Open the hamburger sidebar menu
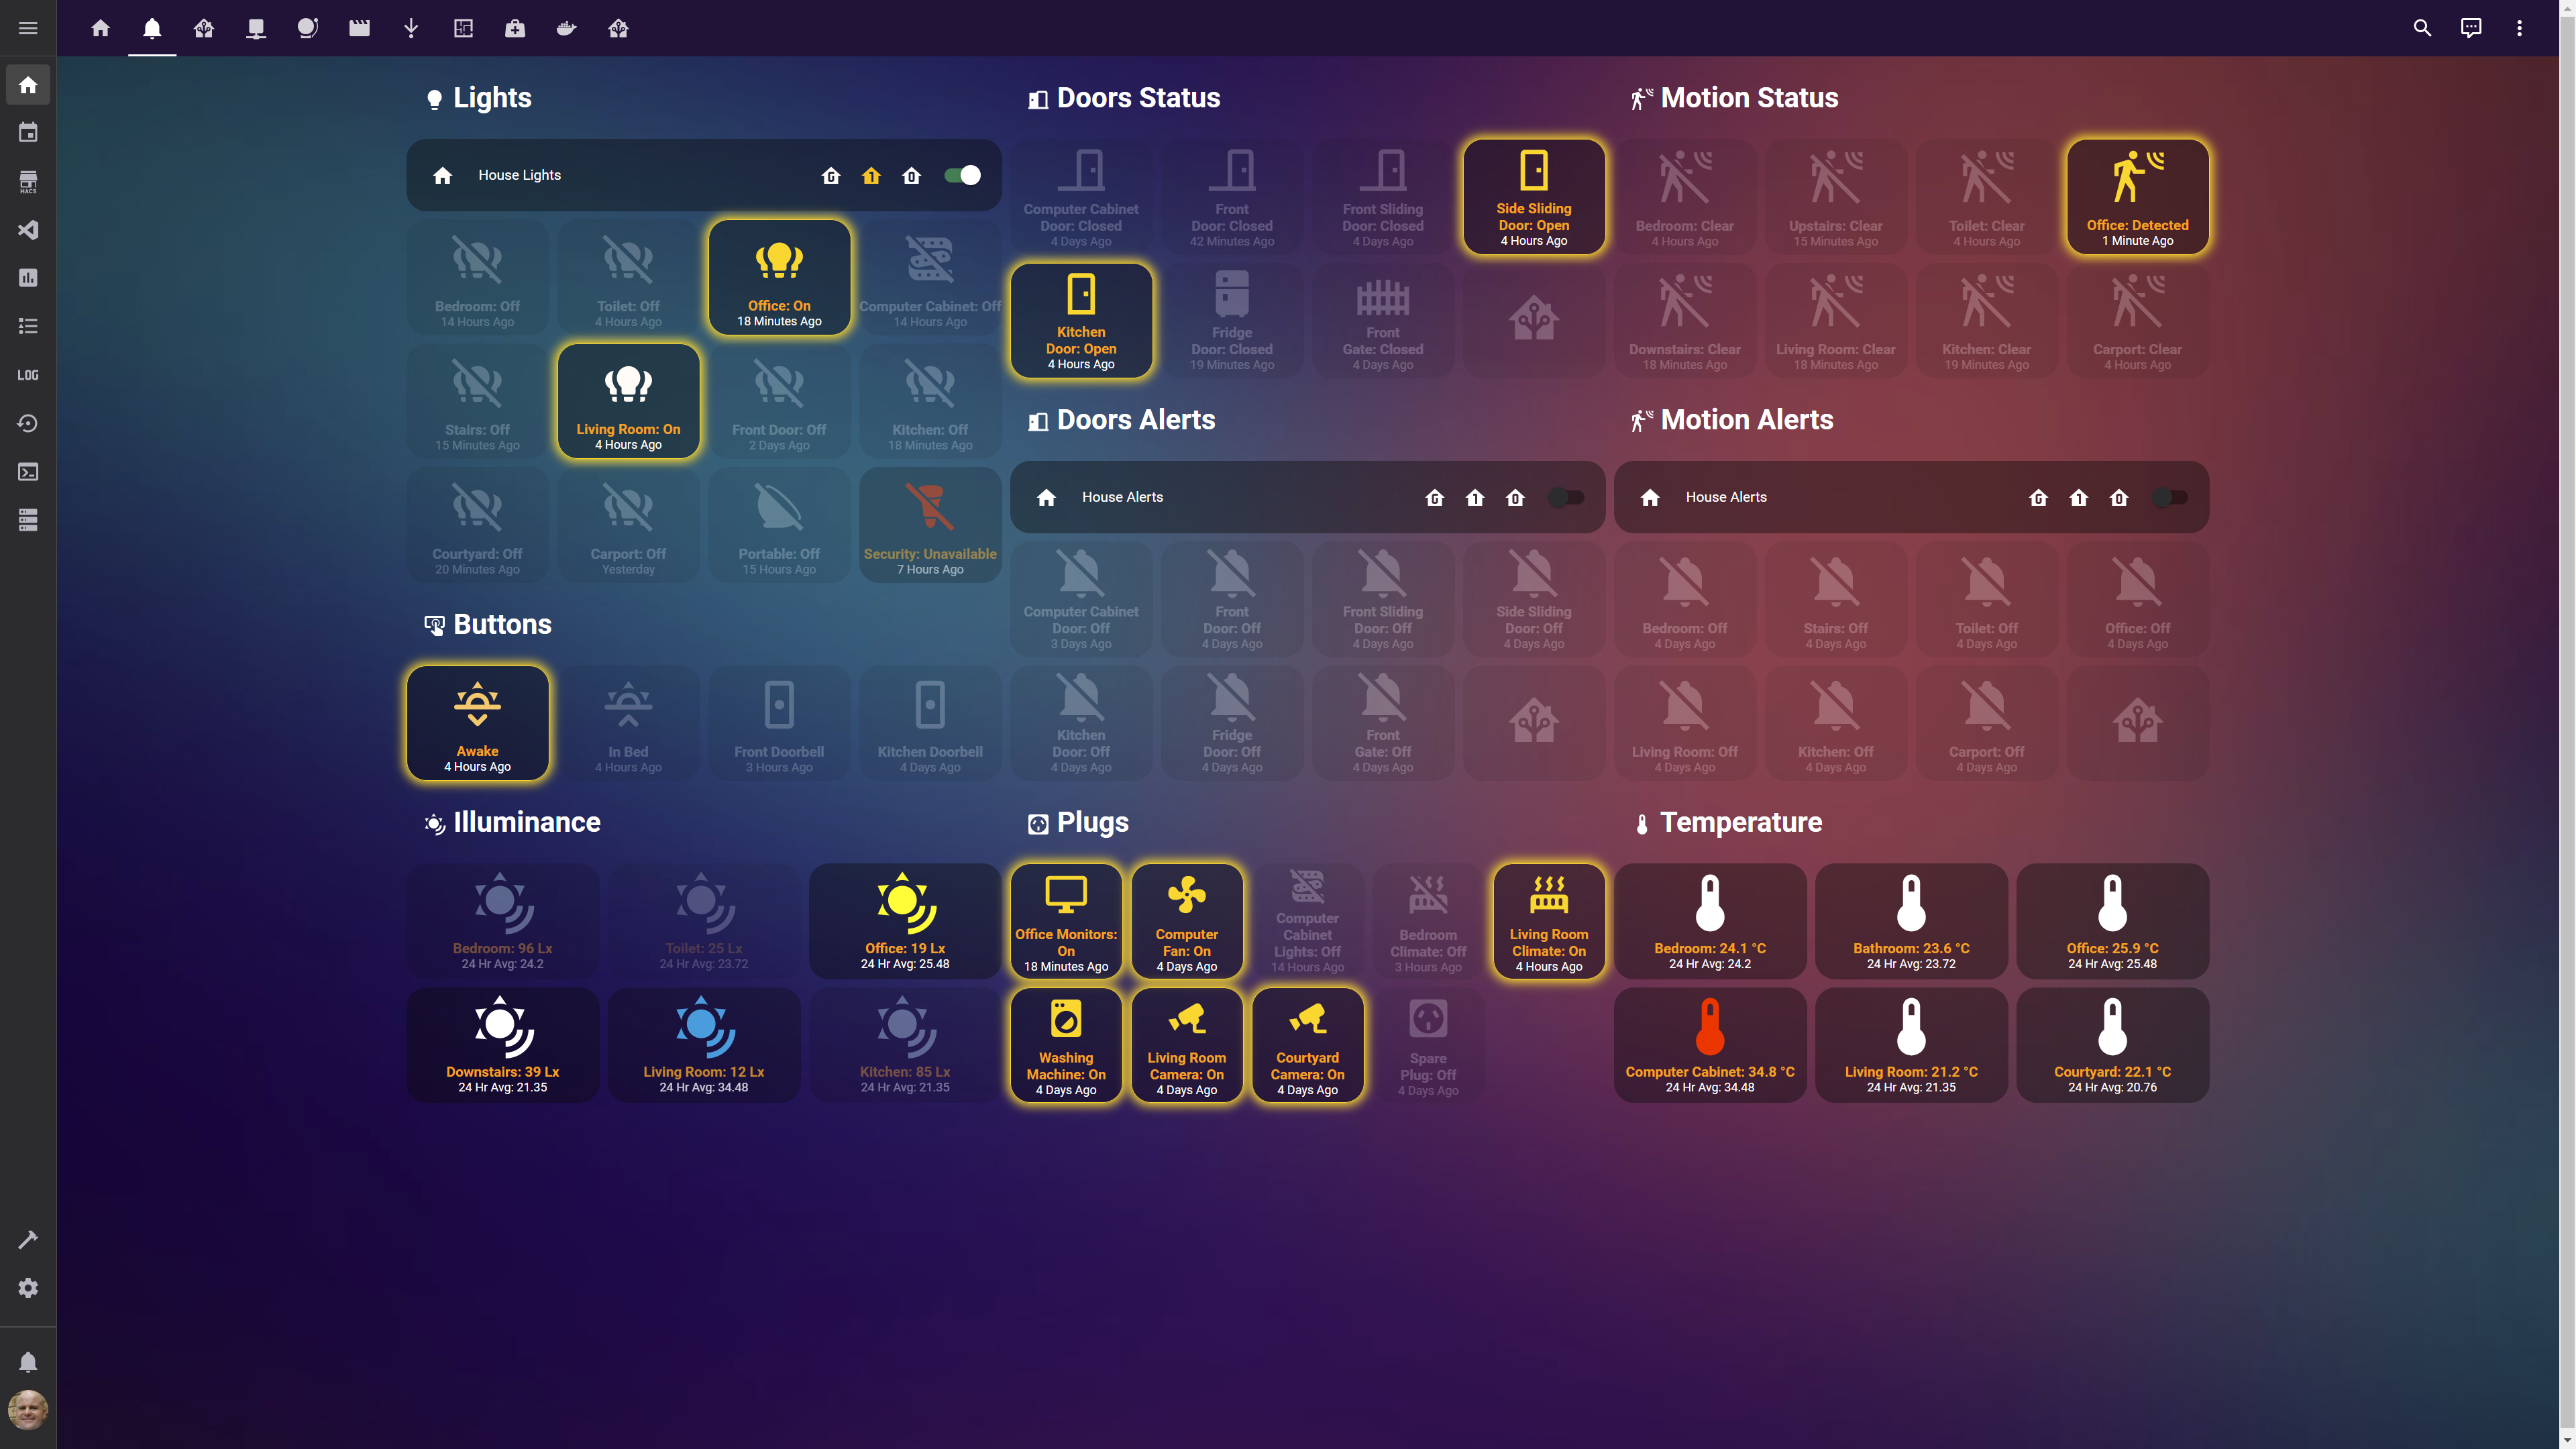 click(28, 28)
